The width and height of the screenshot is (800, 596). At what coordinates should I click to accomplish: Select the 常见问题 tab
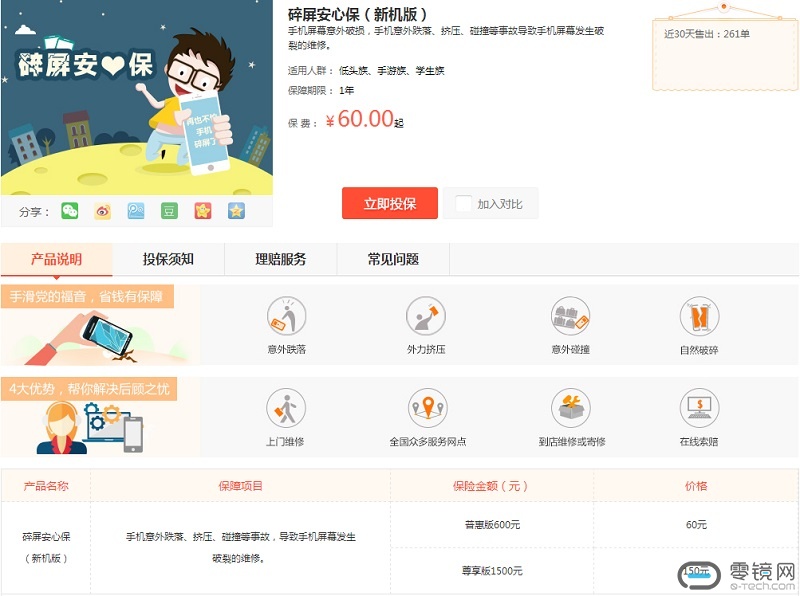pyautogui.click(x=393, y=260)
